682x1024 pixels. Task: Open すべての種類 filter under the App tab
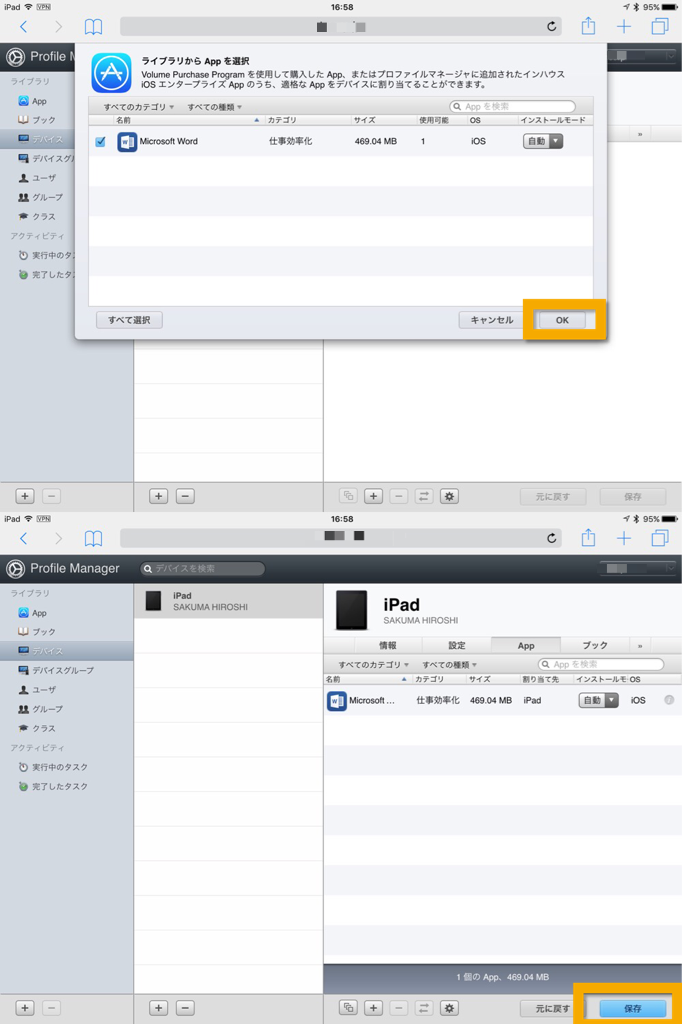[x=449, y=665]
